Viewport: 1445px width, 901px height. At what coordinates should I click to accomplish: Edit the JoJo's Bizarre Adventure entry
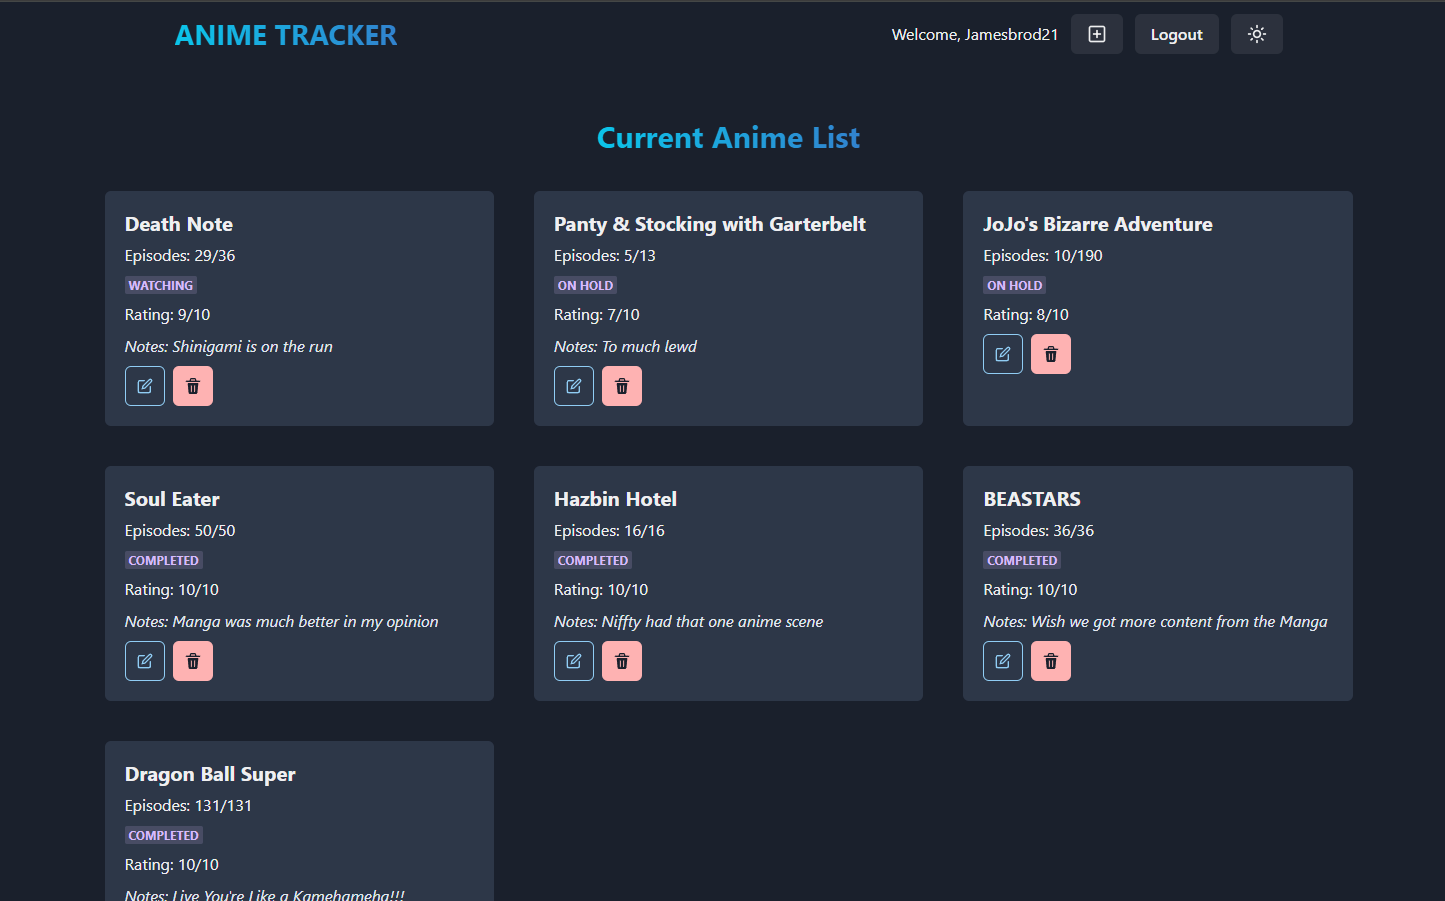point(1003,354)
